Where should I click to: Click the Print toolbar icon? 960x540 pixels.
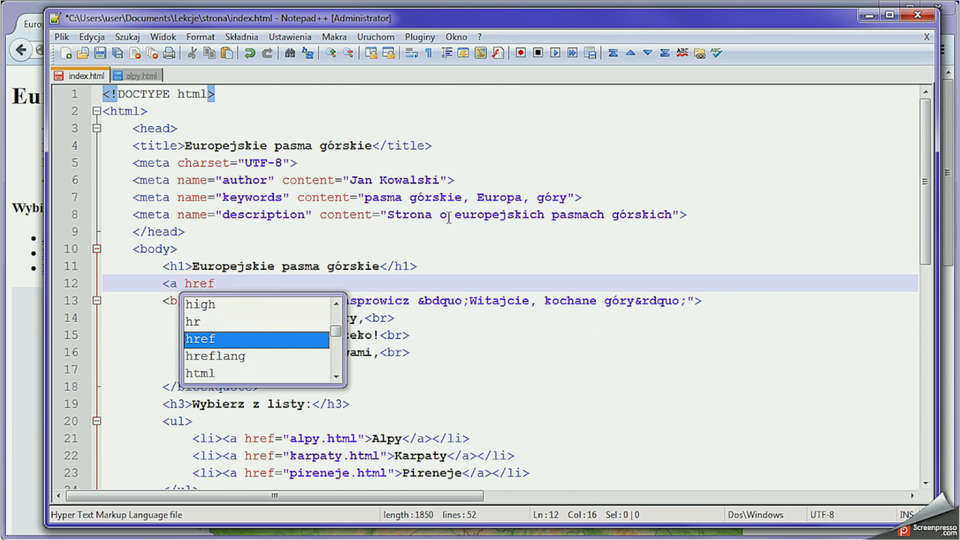click(169, 53)
